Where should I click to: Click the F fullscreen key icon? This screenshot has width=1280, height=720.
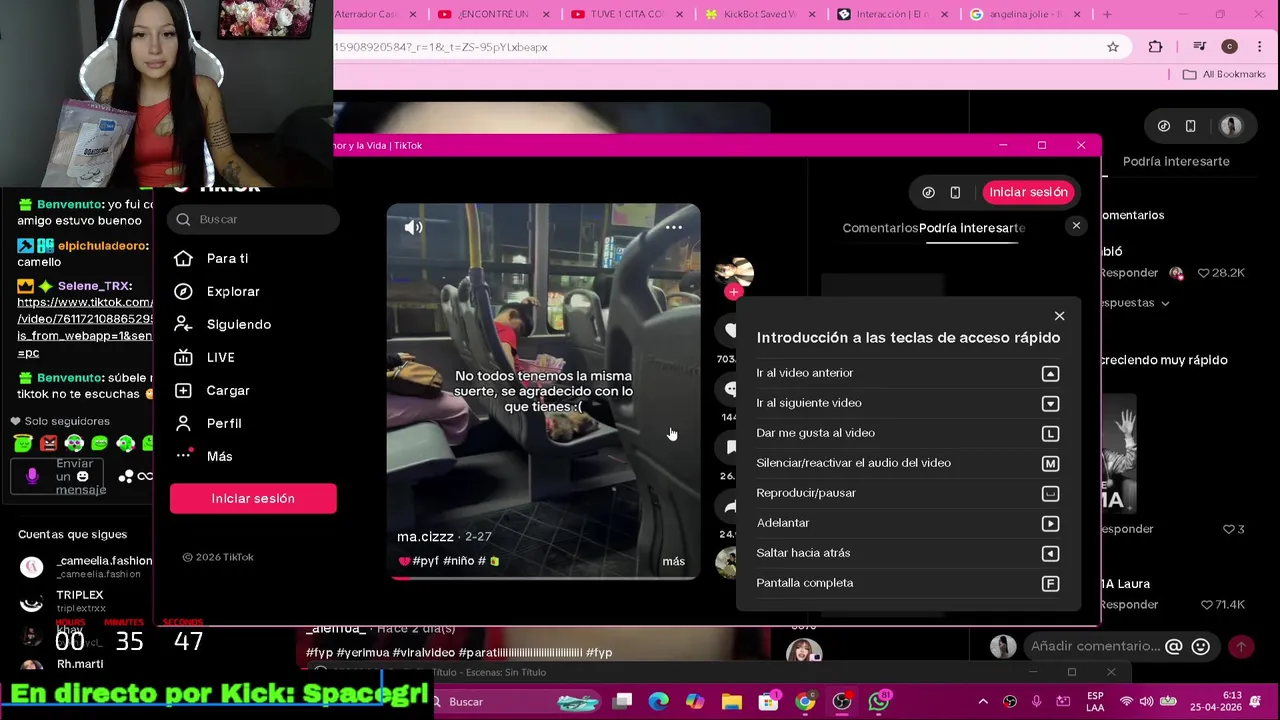[1050, 583]
